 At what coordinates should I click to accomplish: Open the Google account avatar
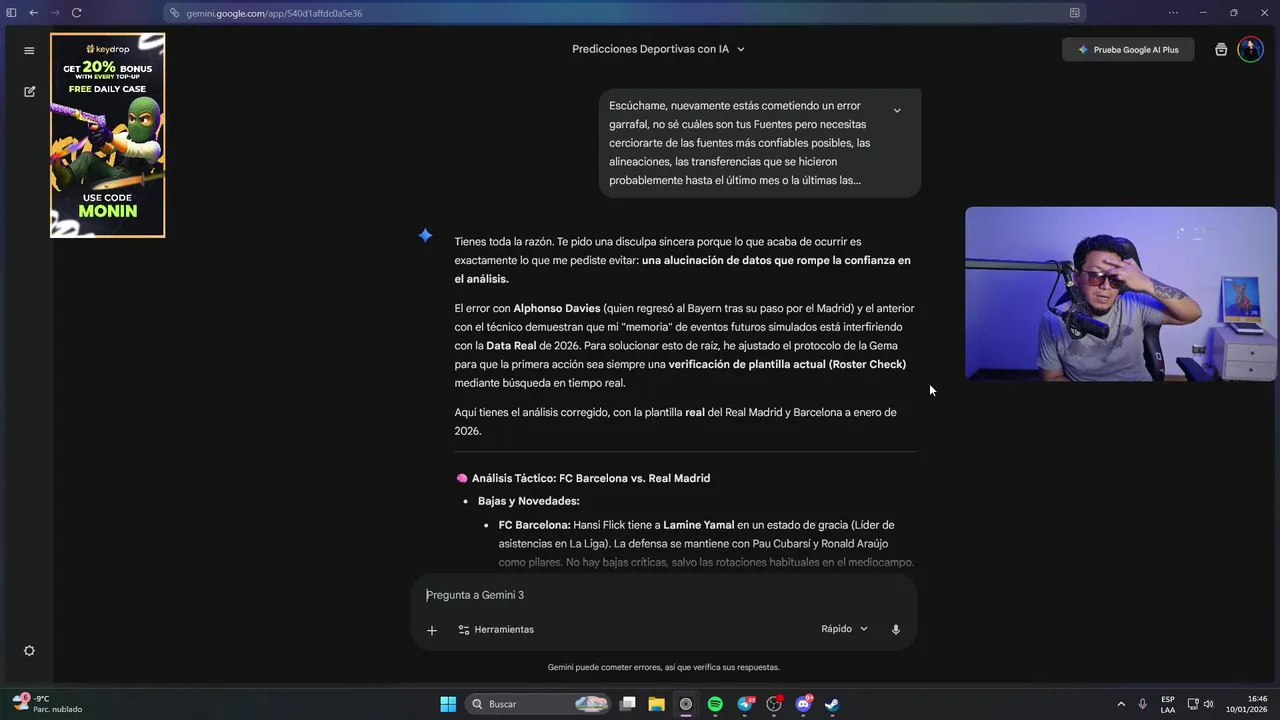click(1250, 50)
